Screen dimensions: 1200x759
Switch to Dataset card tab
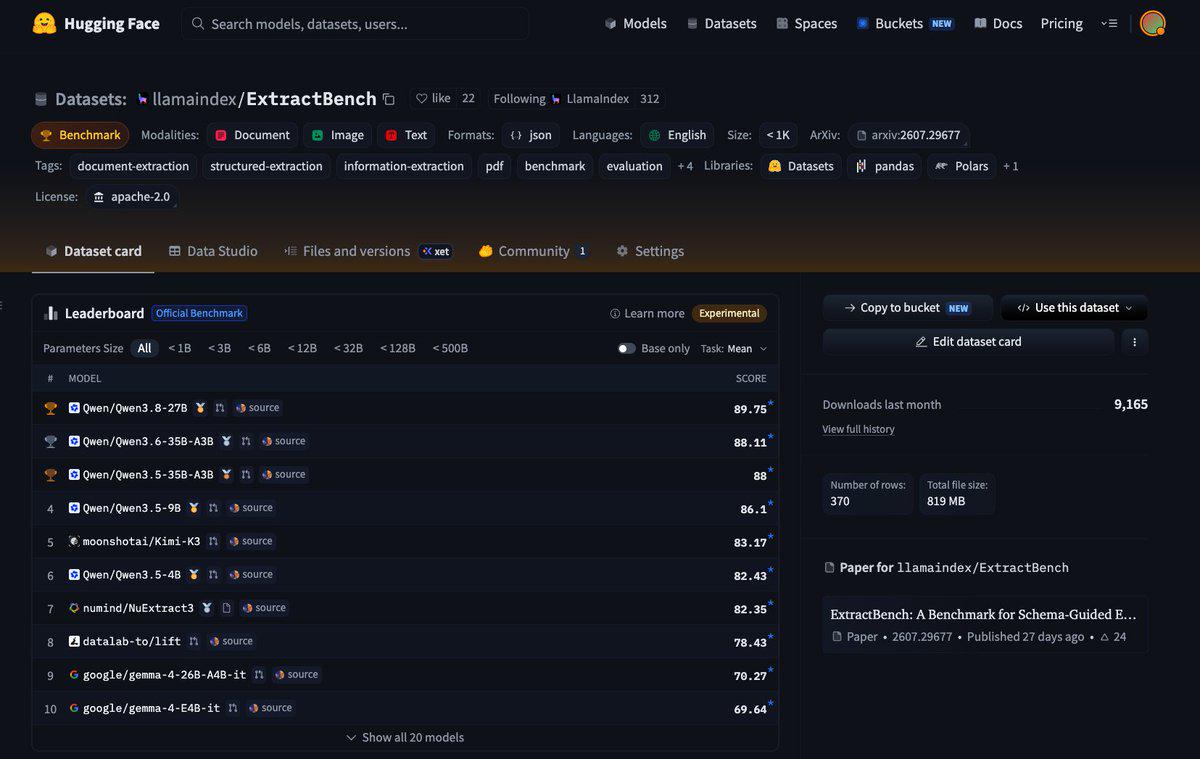[x=93, y=251]
